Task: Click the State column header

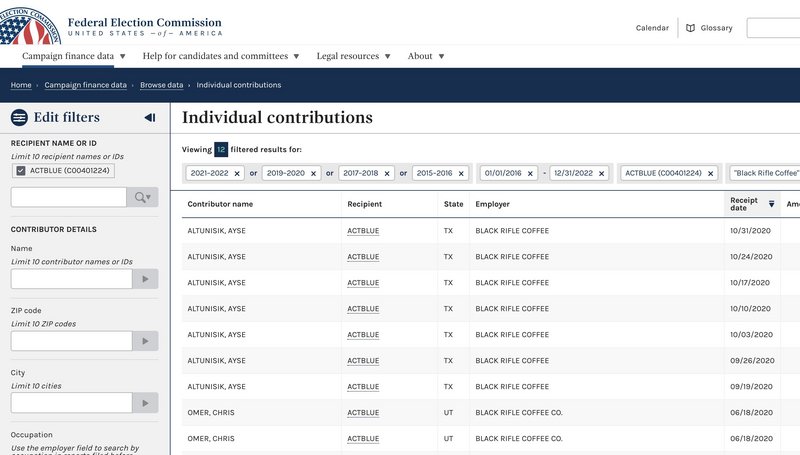Action: (453, 204)
